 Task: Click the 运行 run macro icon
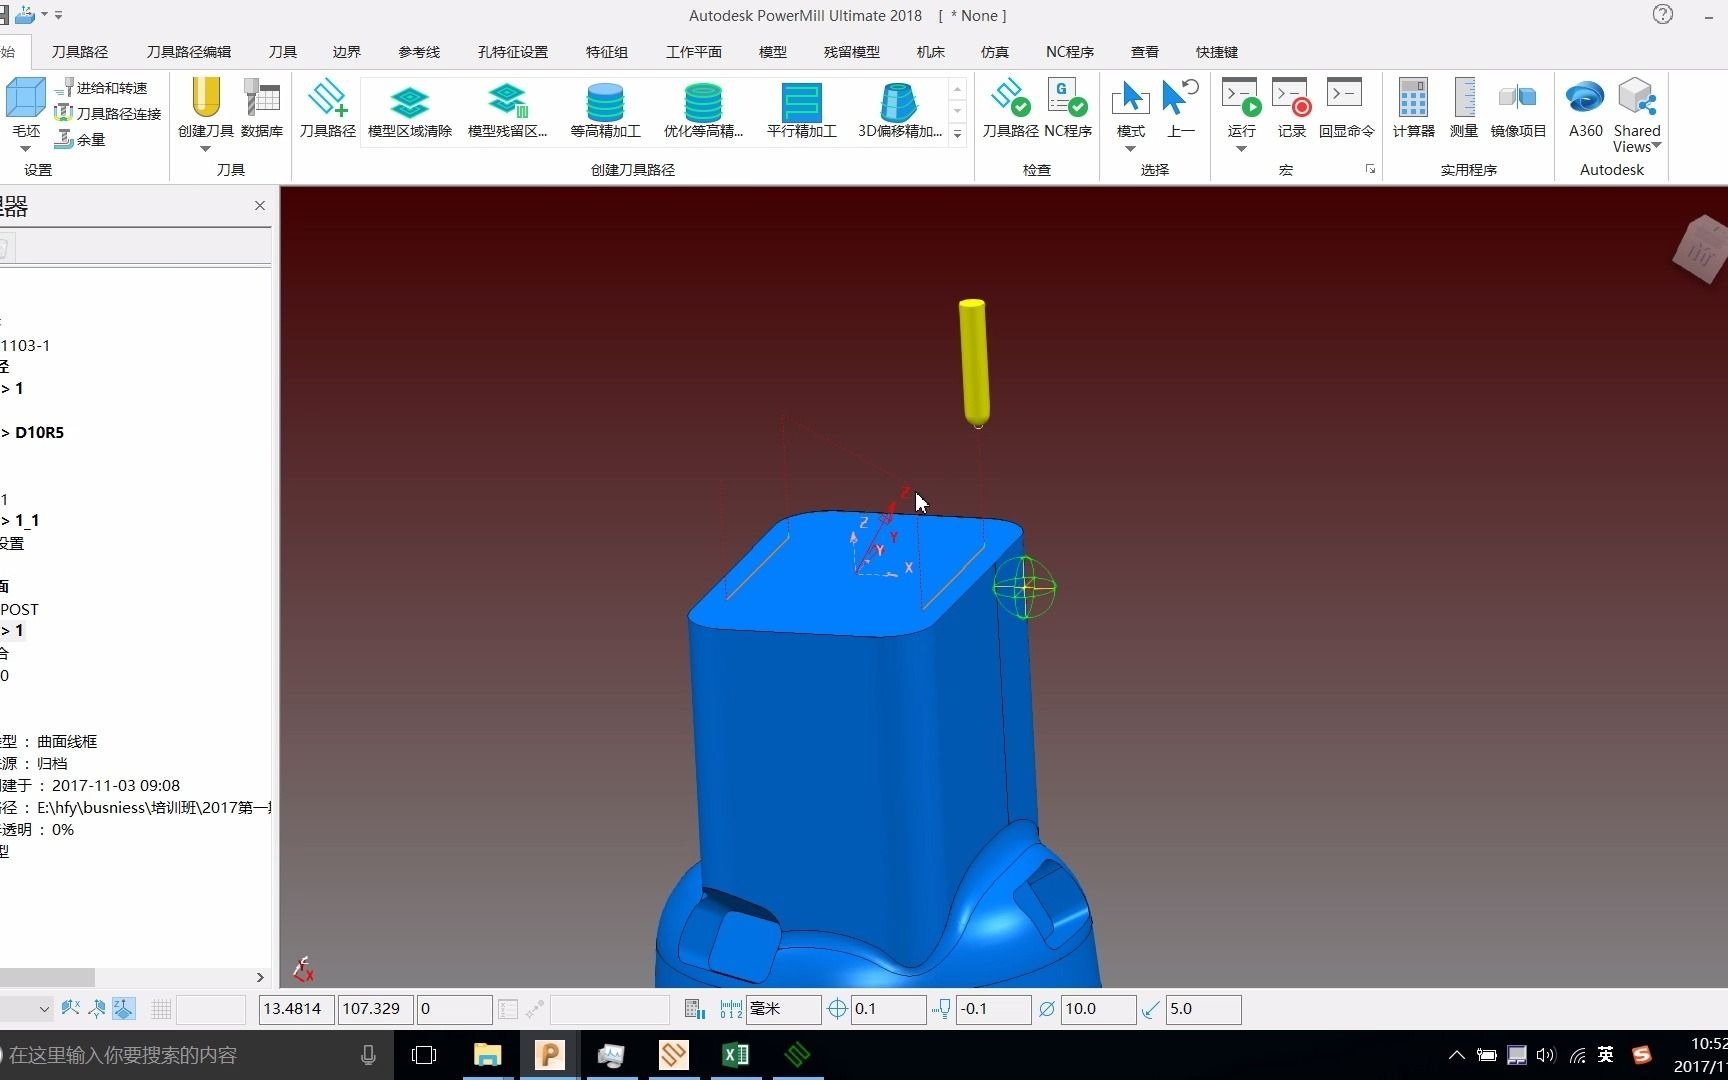pyautogui.click(x=1241, y=98)
